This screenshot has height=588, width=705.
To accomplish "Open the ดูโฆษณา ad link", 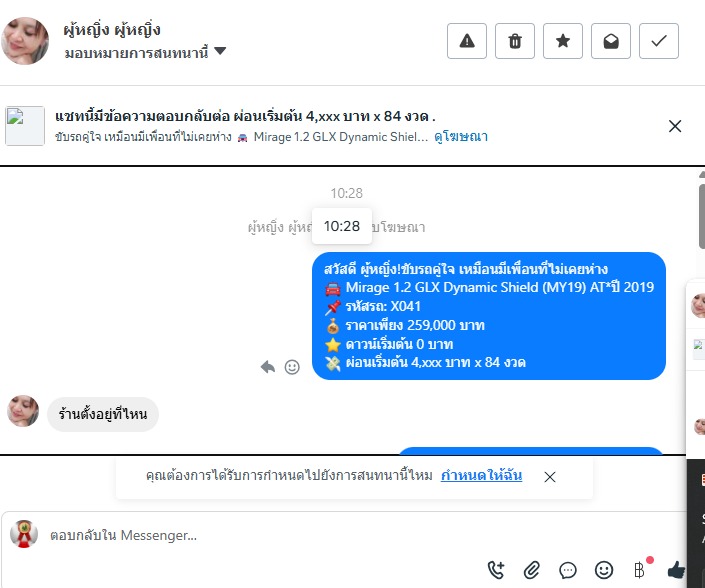I will coord(461,137).
